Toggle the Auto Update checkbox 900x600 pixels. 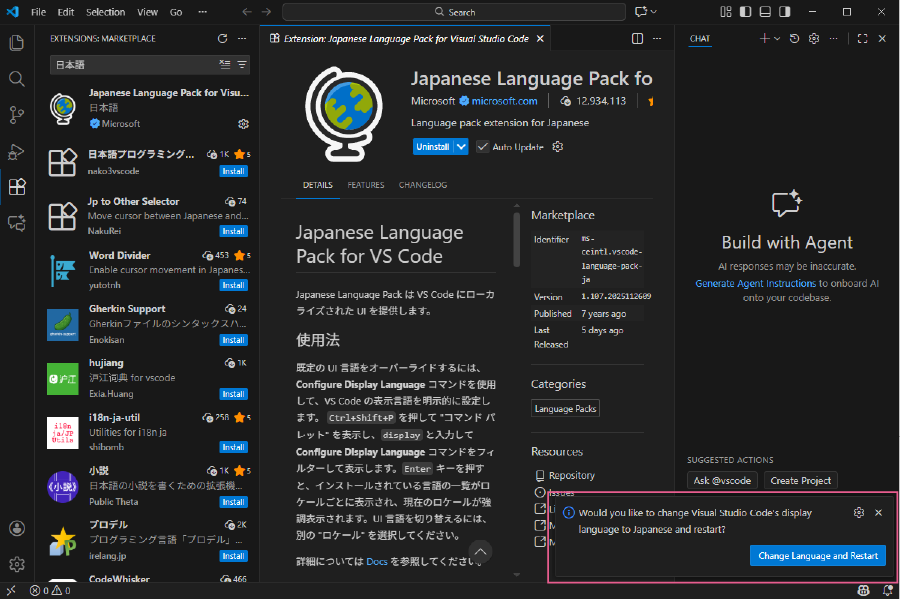[483, 147]
